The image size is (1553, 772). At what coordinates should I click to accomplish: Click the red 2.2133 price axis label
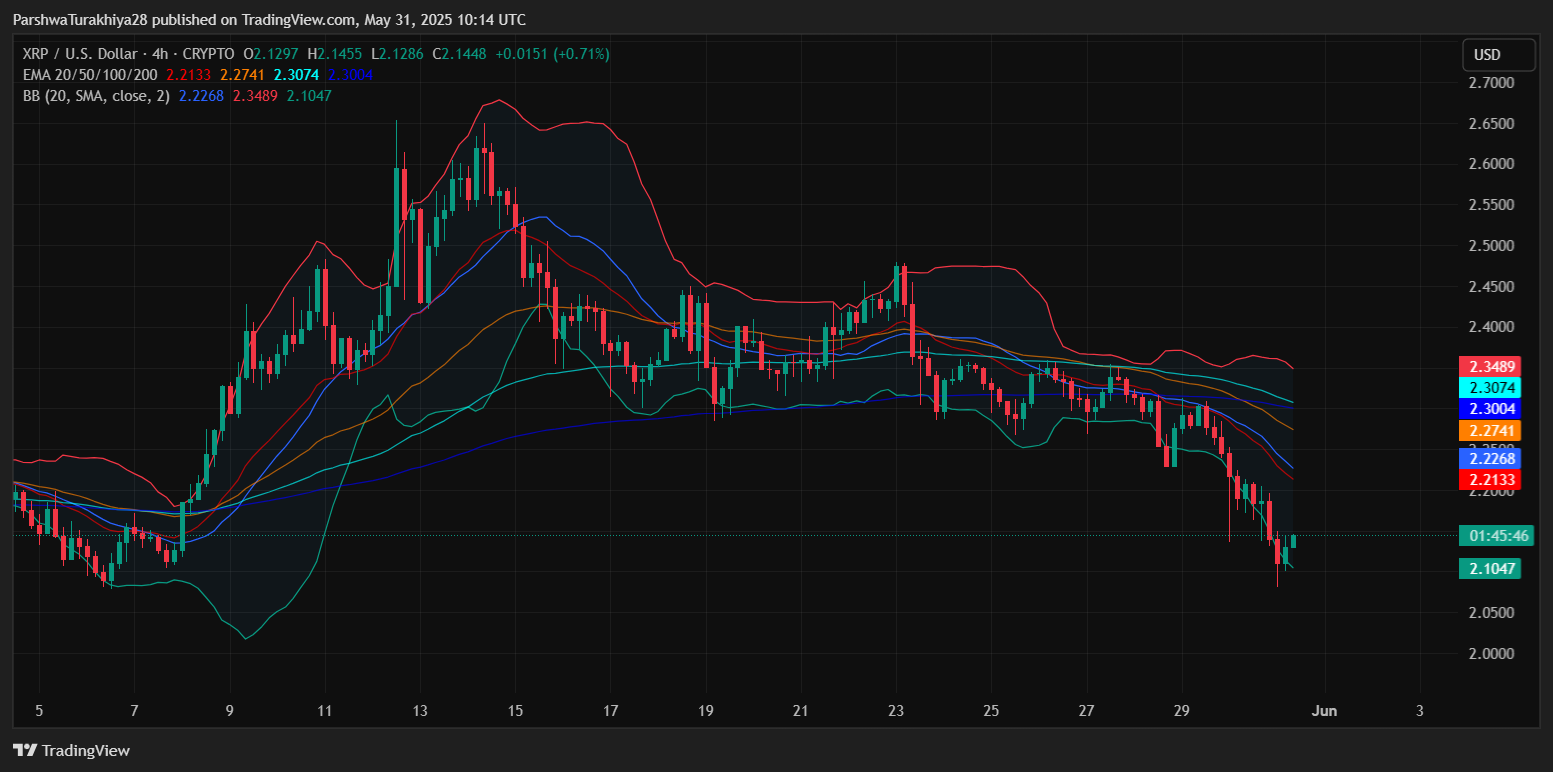coord(1489,480)
